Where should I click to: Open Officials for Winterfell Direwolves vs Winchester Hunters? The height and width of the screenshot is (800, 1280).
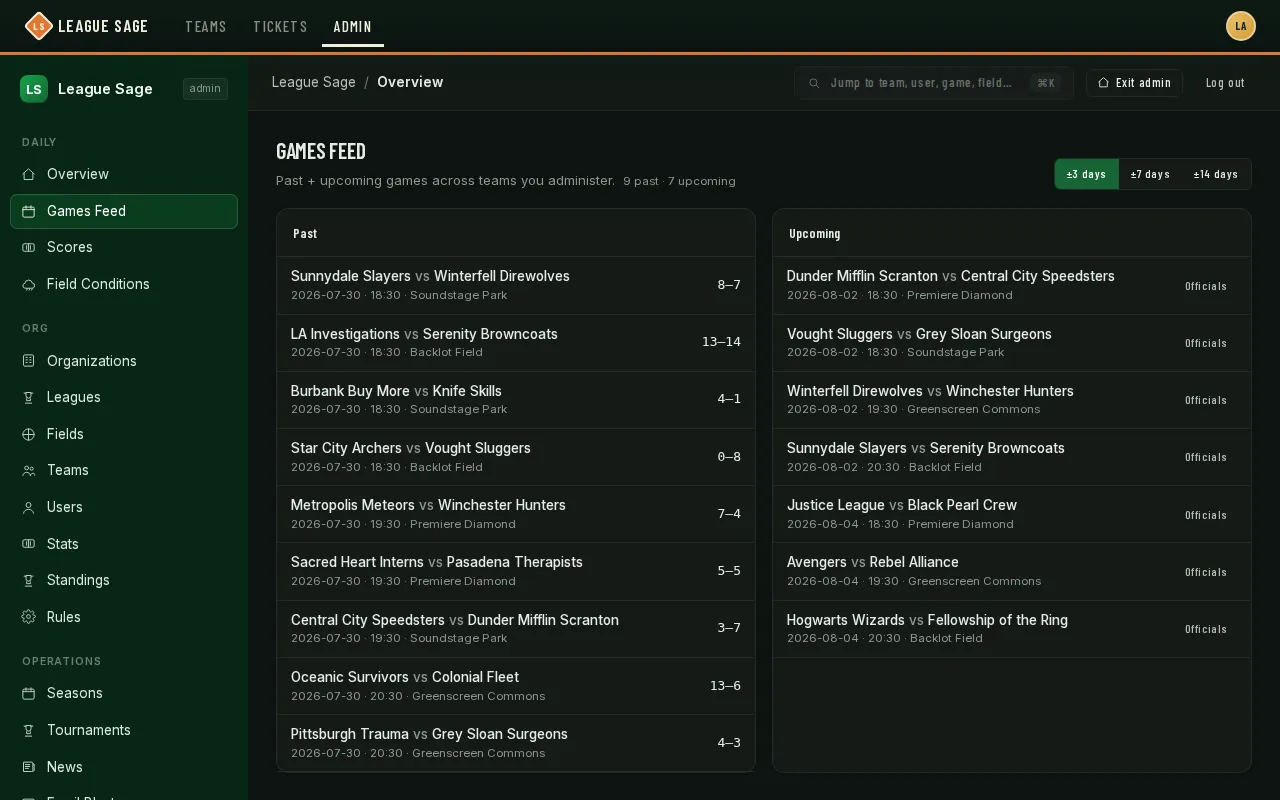point(1206,400)
